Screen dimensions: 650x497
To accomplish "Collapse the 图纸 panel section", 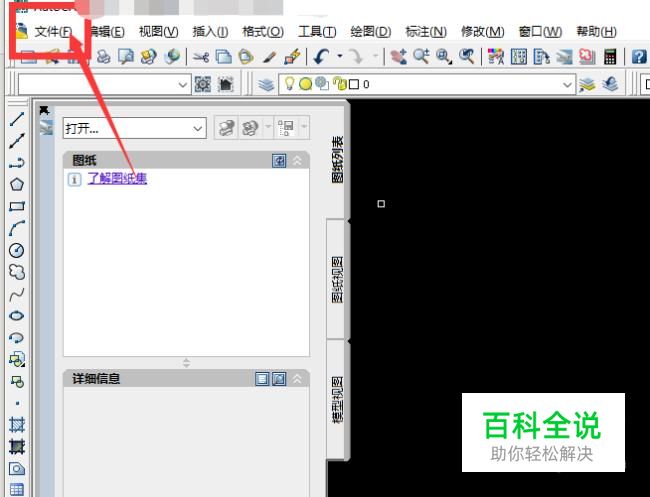I will pos(297,160).
